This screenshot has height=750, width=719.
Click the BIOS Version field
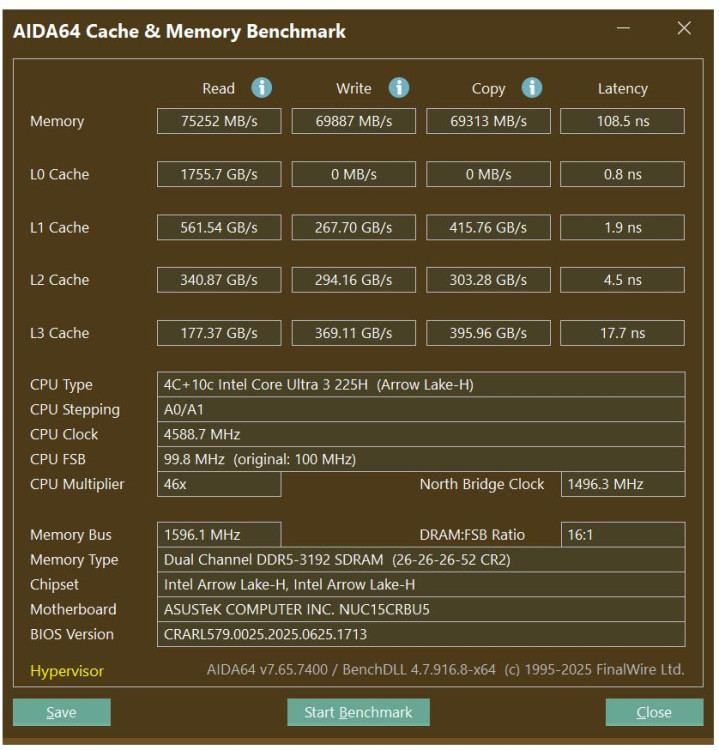click(421, 634)
